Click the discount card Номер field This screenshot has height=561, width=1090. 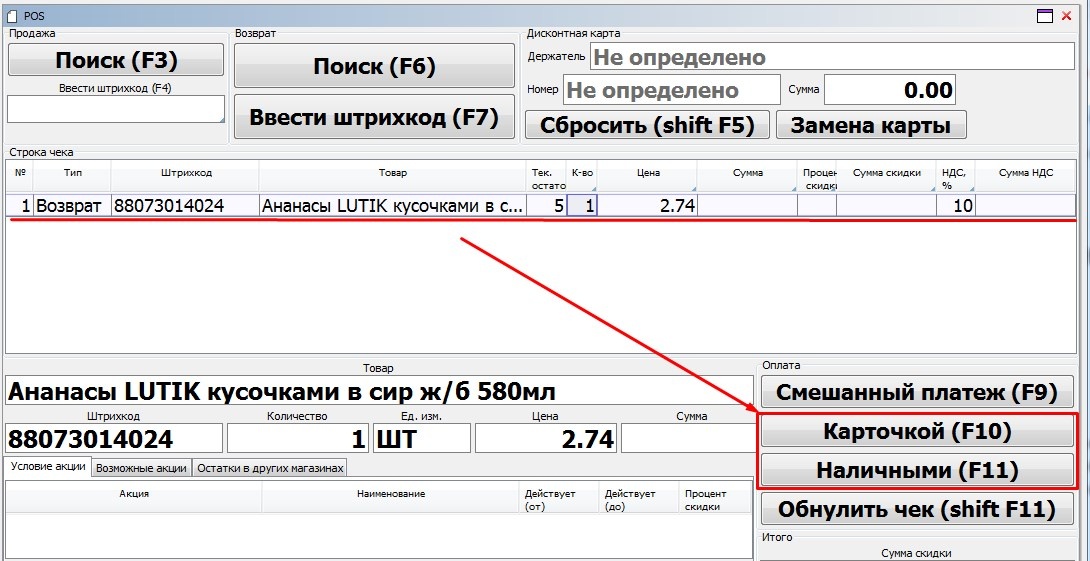click(x=671, y=90)
